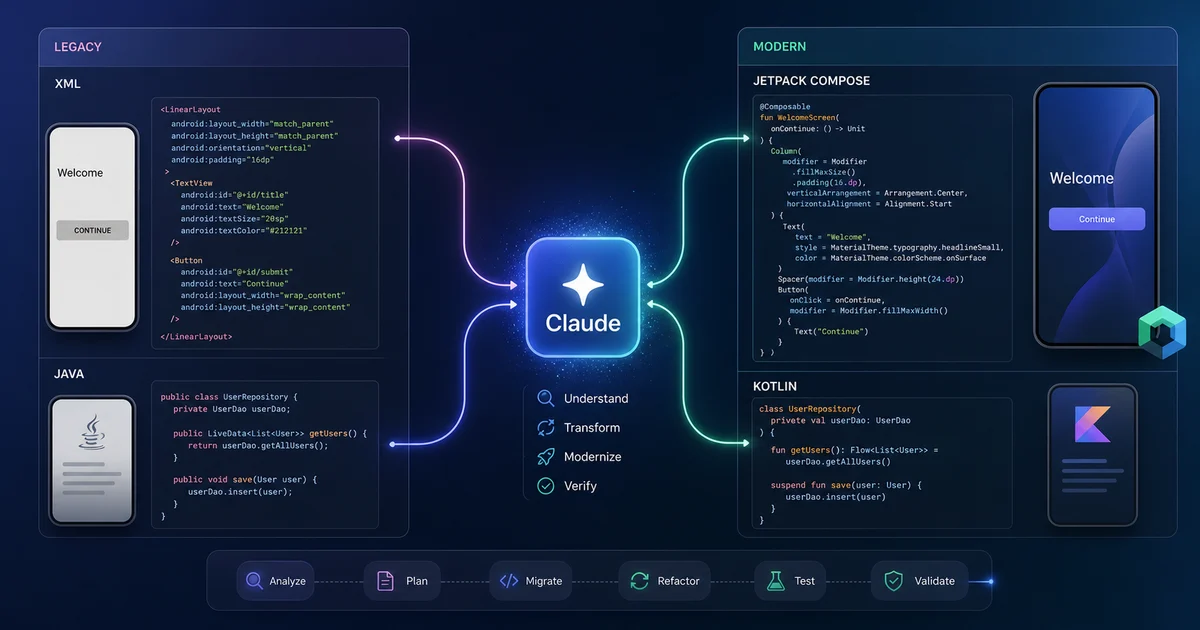Viewport: 1200px width, 630px height.
Task: Click "return userDao.getAllUsers();" line
Action: click(x=258, y=446)
